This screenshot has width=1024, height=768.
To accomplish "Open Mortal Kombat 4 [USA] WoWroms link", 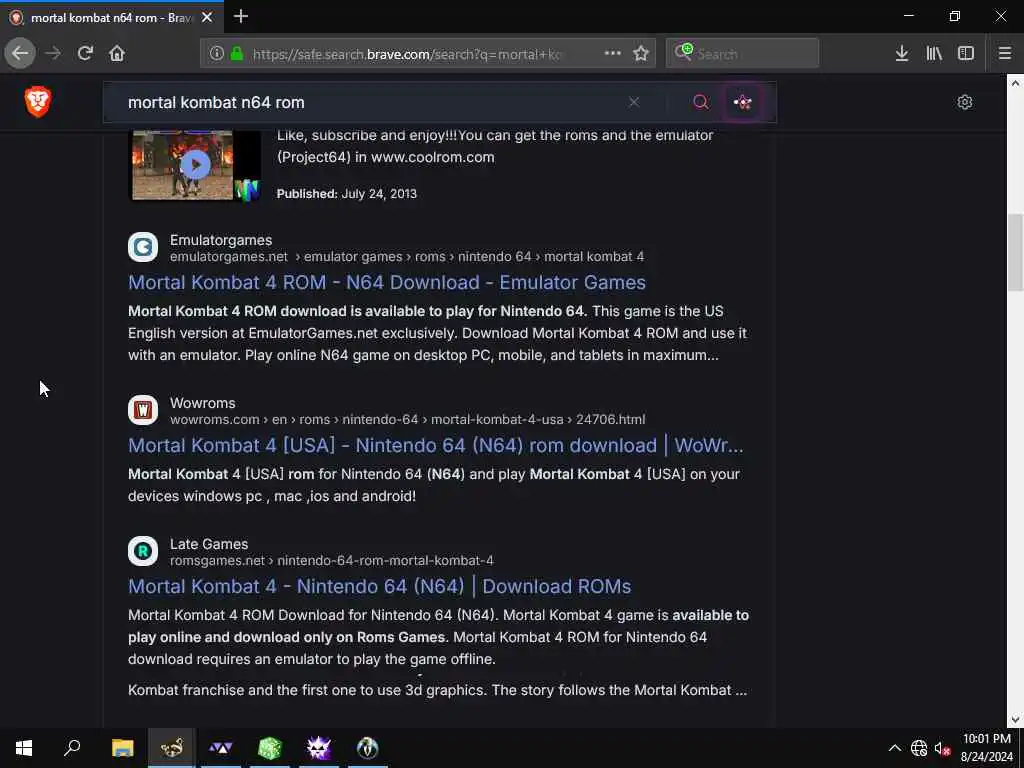I will pos(436,445).
